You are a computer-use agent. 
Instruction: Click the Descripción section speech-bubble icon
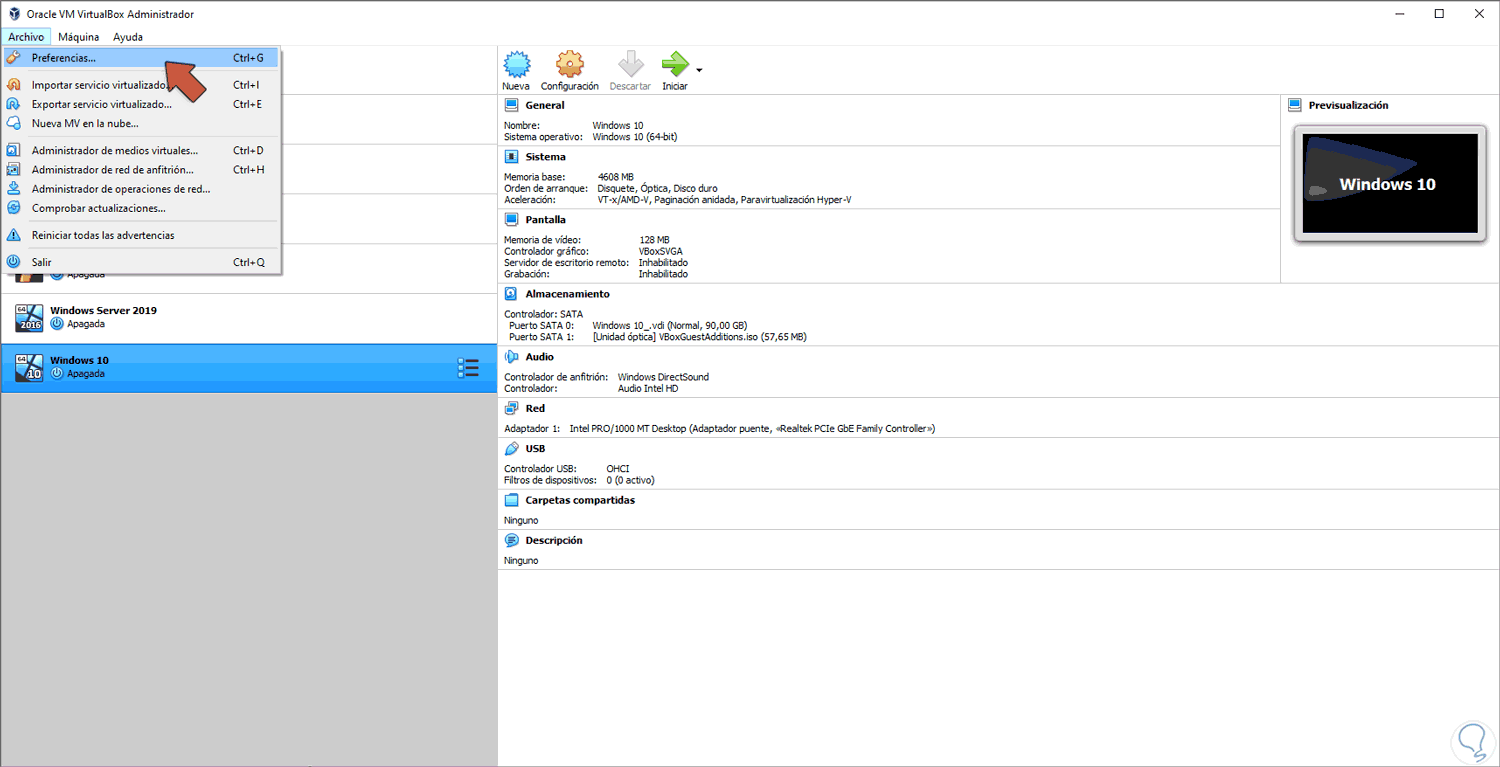click(x=511, y=540)
